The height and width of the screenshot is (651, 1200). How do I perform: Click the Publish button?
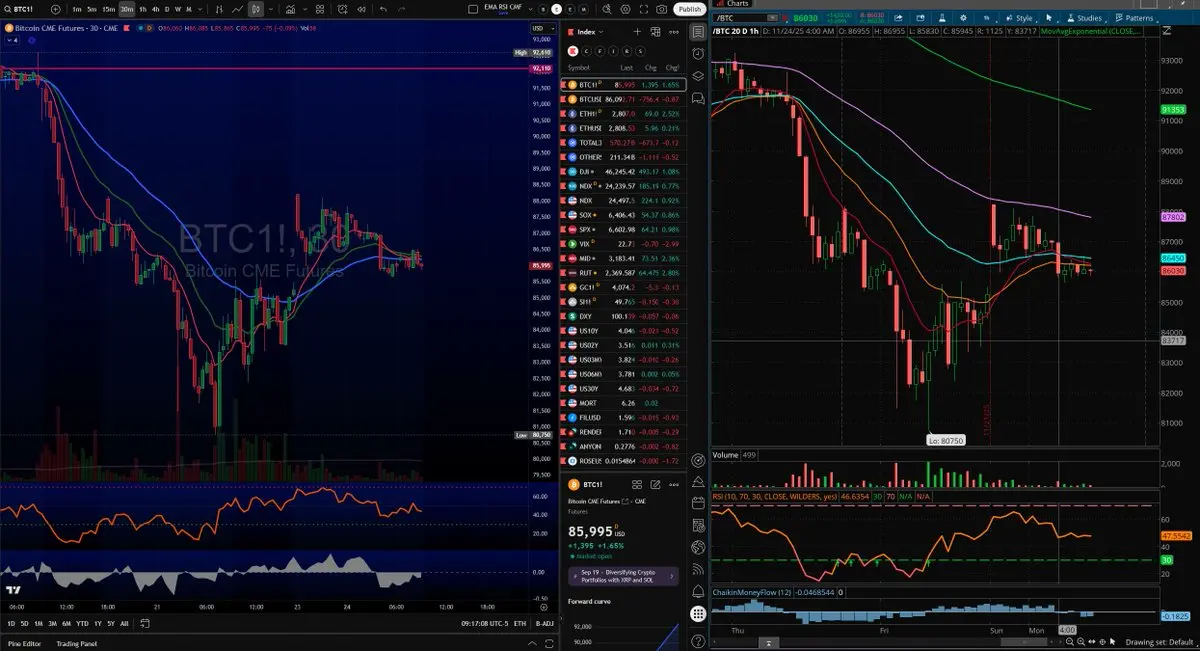[689, 9]
